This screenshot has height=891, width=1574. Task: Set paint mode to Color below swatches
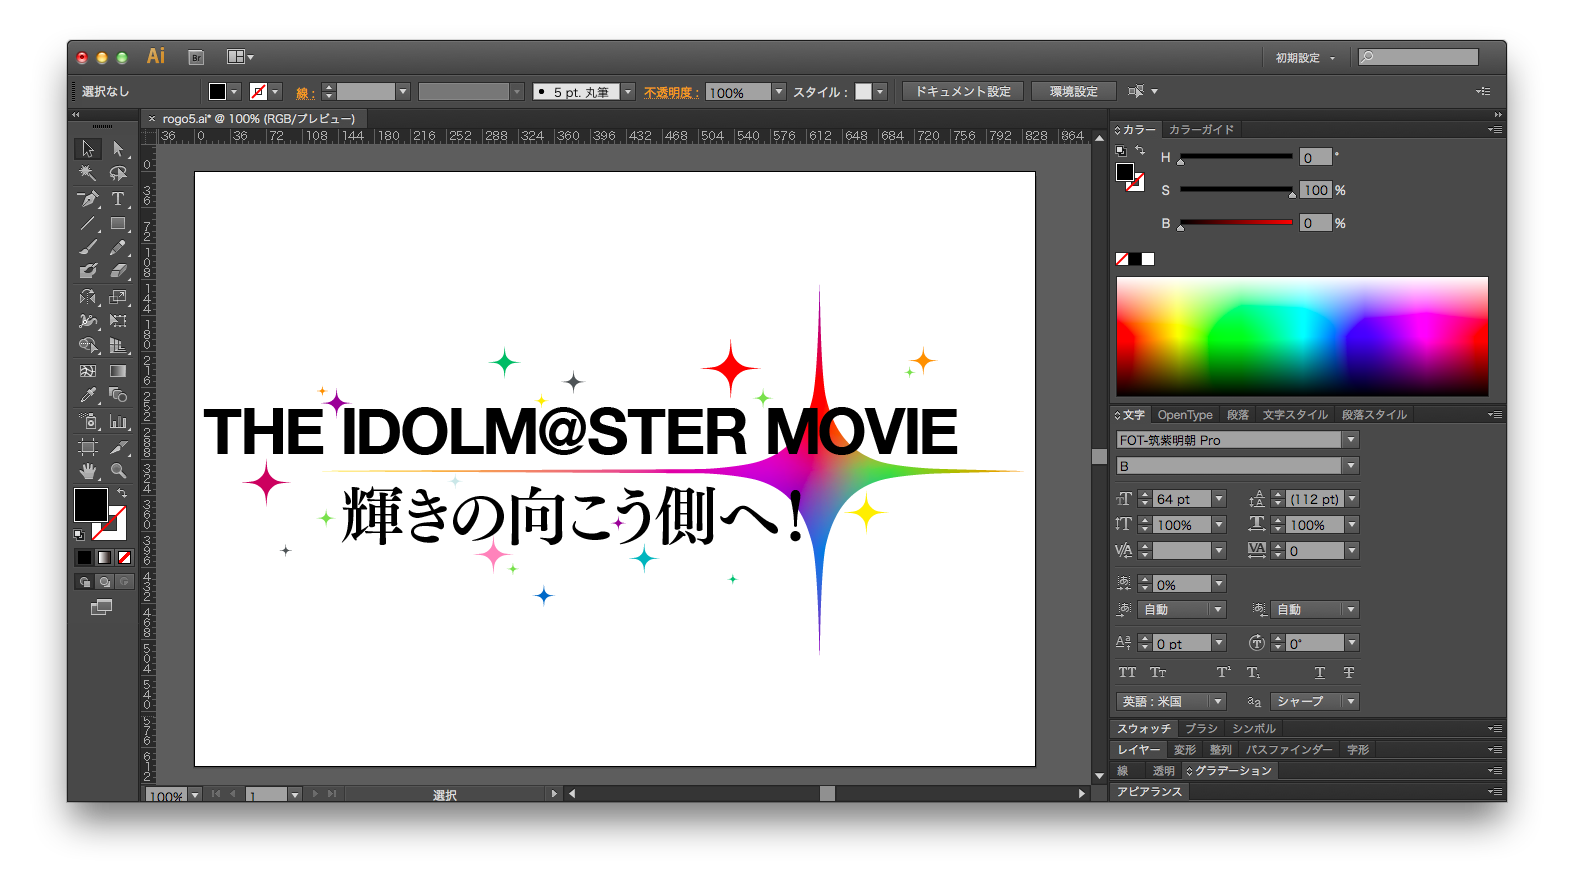point(85,557)
